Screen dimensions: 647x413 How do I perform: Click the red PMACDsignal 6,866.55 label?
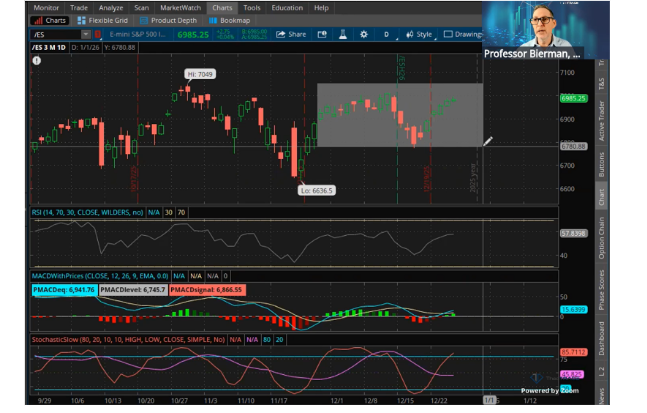[207, 290]
